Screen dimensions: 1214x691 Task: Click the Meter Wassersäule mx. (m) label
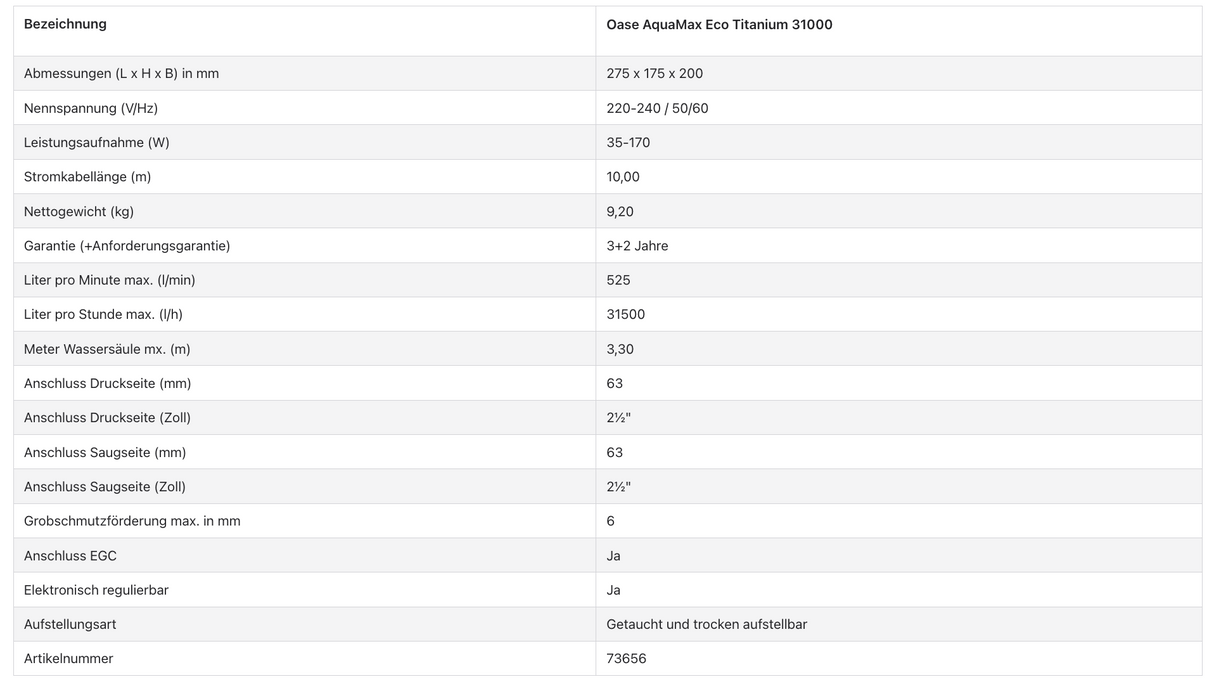tap(107, 349)
